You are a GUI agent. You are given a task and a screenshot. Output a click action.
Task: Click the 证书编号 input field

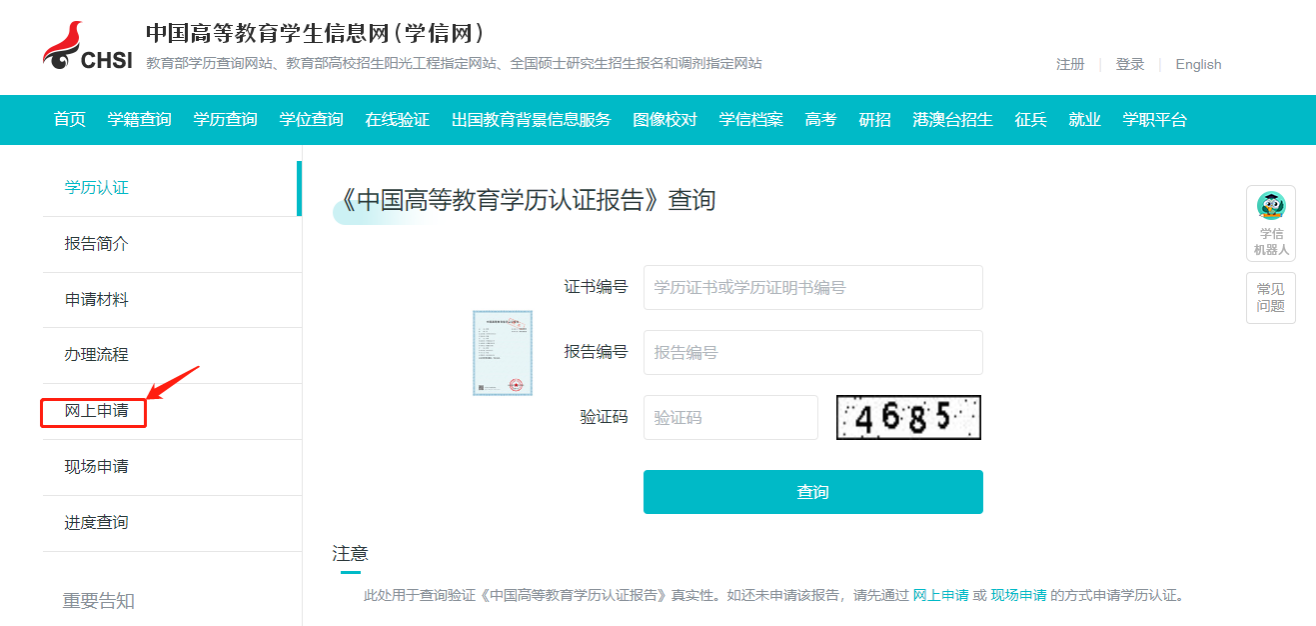pos(812,288)
